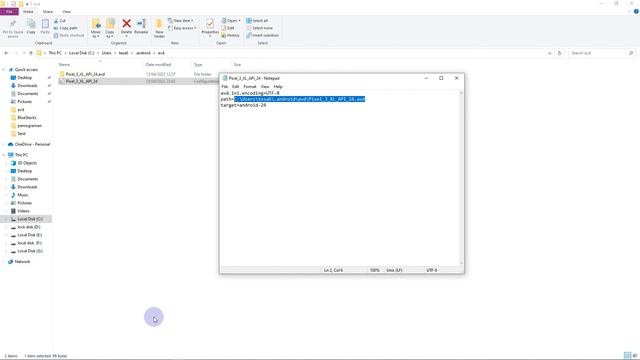Open 3D Objects under This PC
This screenshot has width=640, height=360.
[x=27, y=163]
